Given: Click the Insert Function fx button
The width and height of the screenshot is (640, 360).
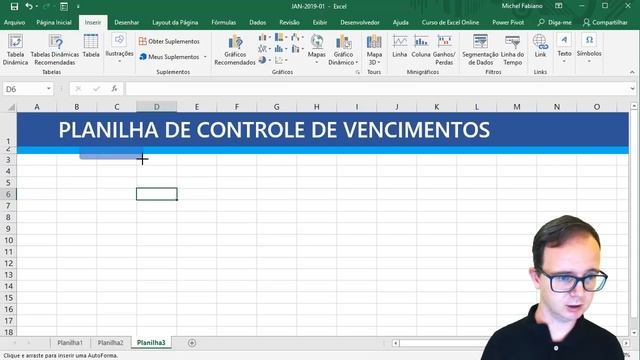Looking at the screenshot, I should 114,89.
